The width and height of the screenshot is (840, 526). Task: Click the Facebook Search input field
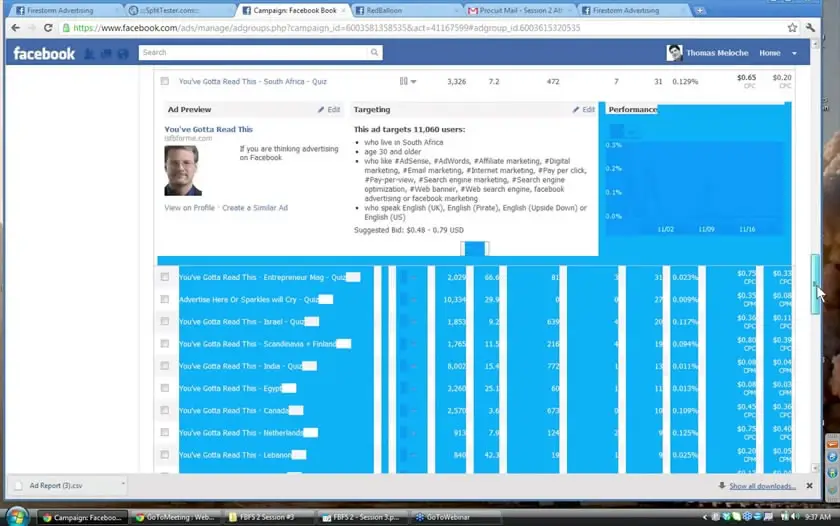click(x=254, y=52)
